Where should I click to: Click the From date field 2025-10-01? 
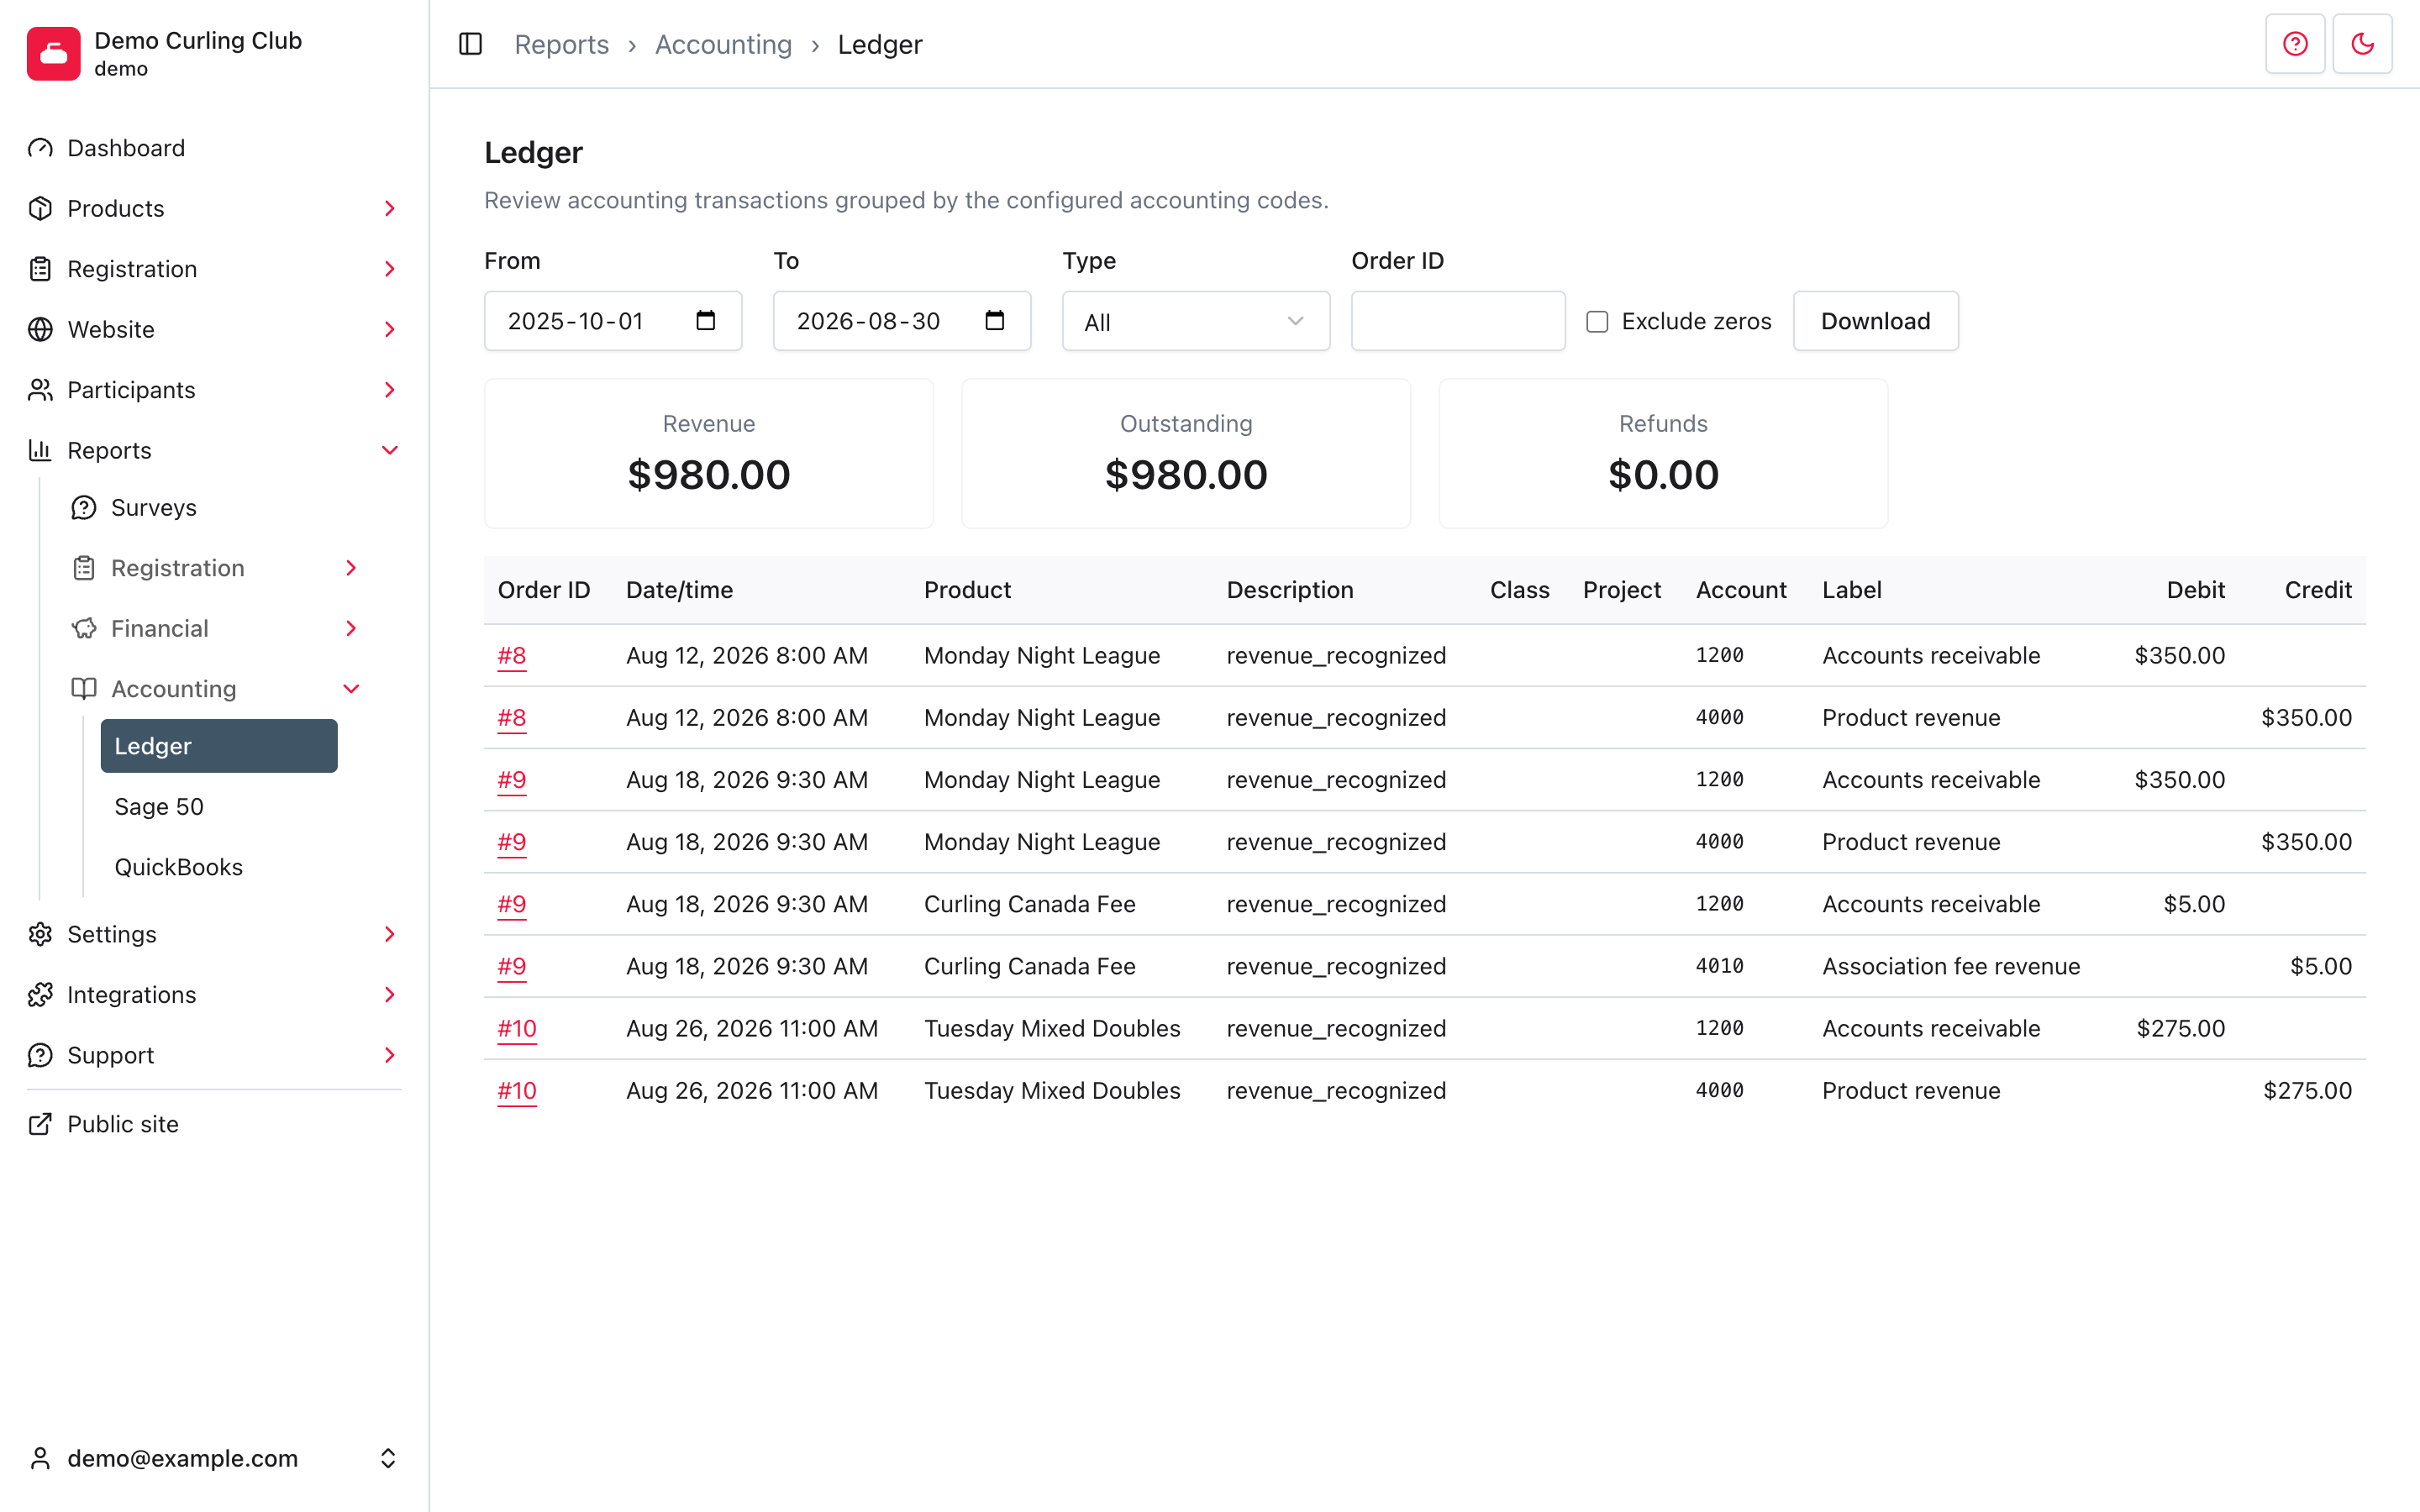pyautogui.click(x=612, y=321)
